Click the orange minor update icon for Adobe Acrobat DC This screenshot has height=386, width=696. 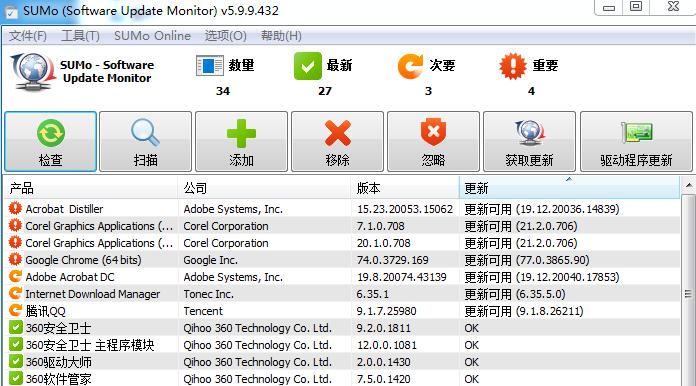(15, 276)
